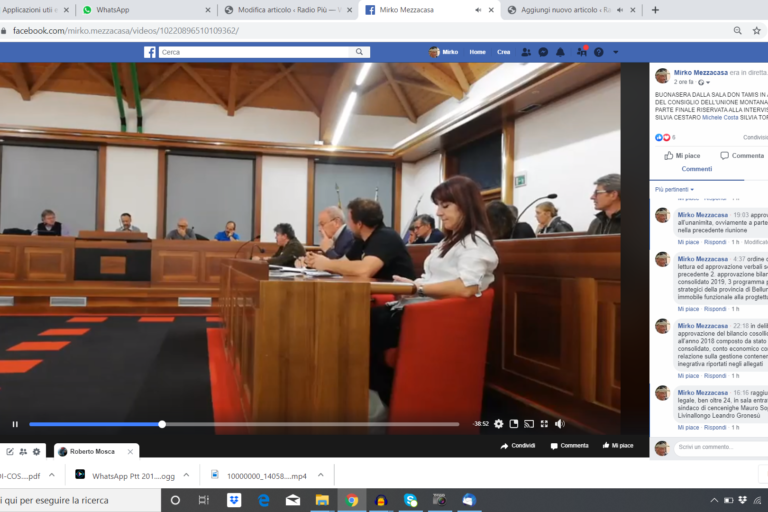Image resolution: width=768 pixels, height=512 pixels.
Task: Click the Facebook help question mark
Action: (x=599, y=52)
